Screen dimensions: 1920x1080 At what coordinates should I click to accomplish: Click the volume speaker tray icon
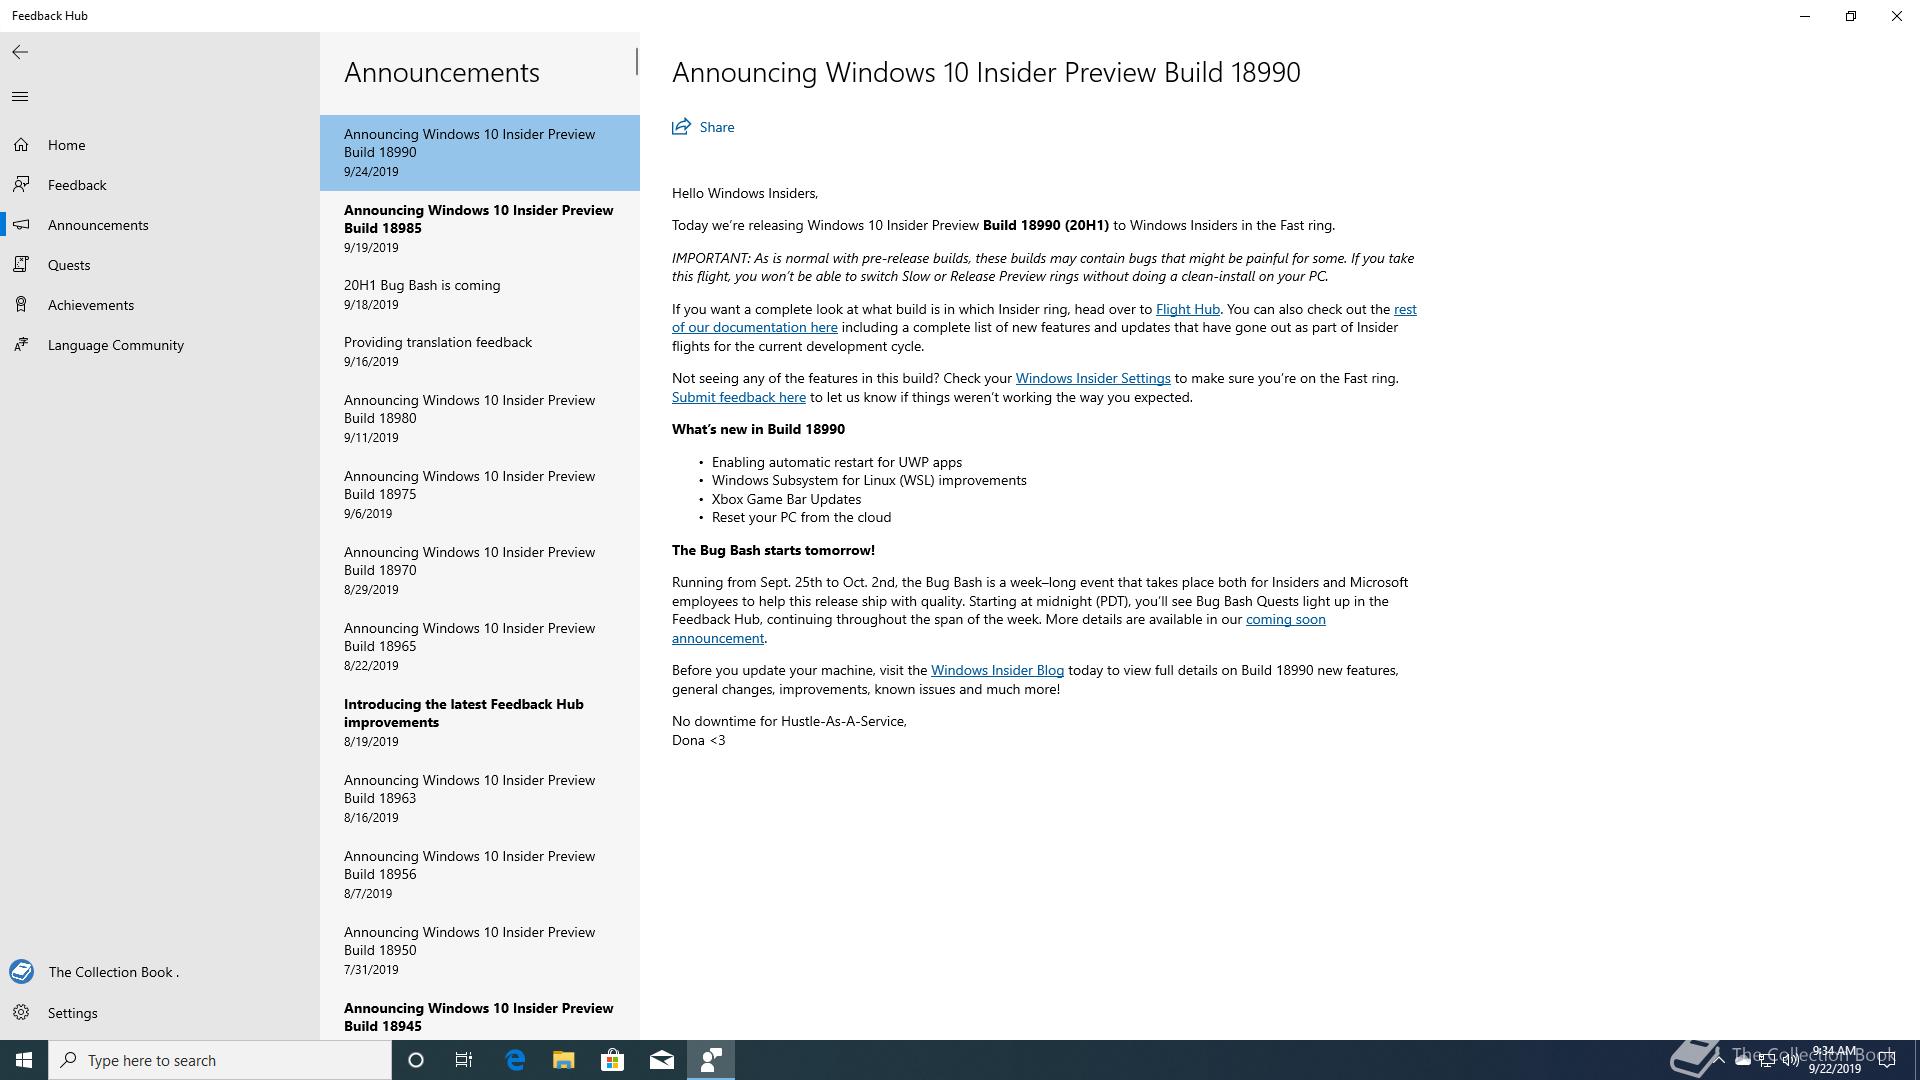click(1790, 1060)
